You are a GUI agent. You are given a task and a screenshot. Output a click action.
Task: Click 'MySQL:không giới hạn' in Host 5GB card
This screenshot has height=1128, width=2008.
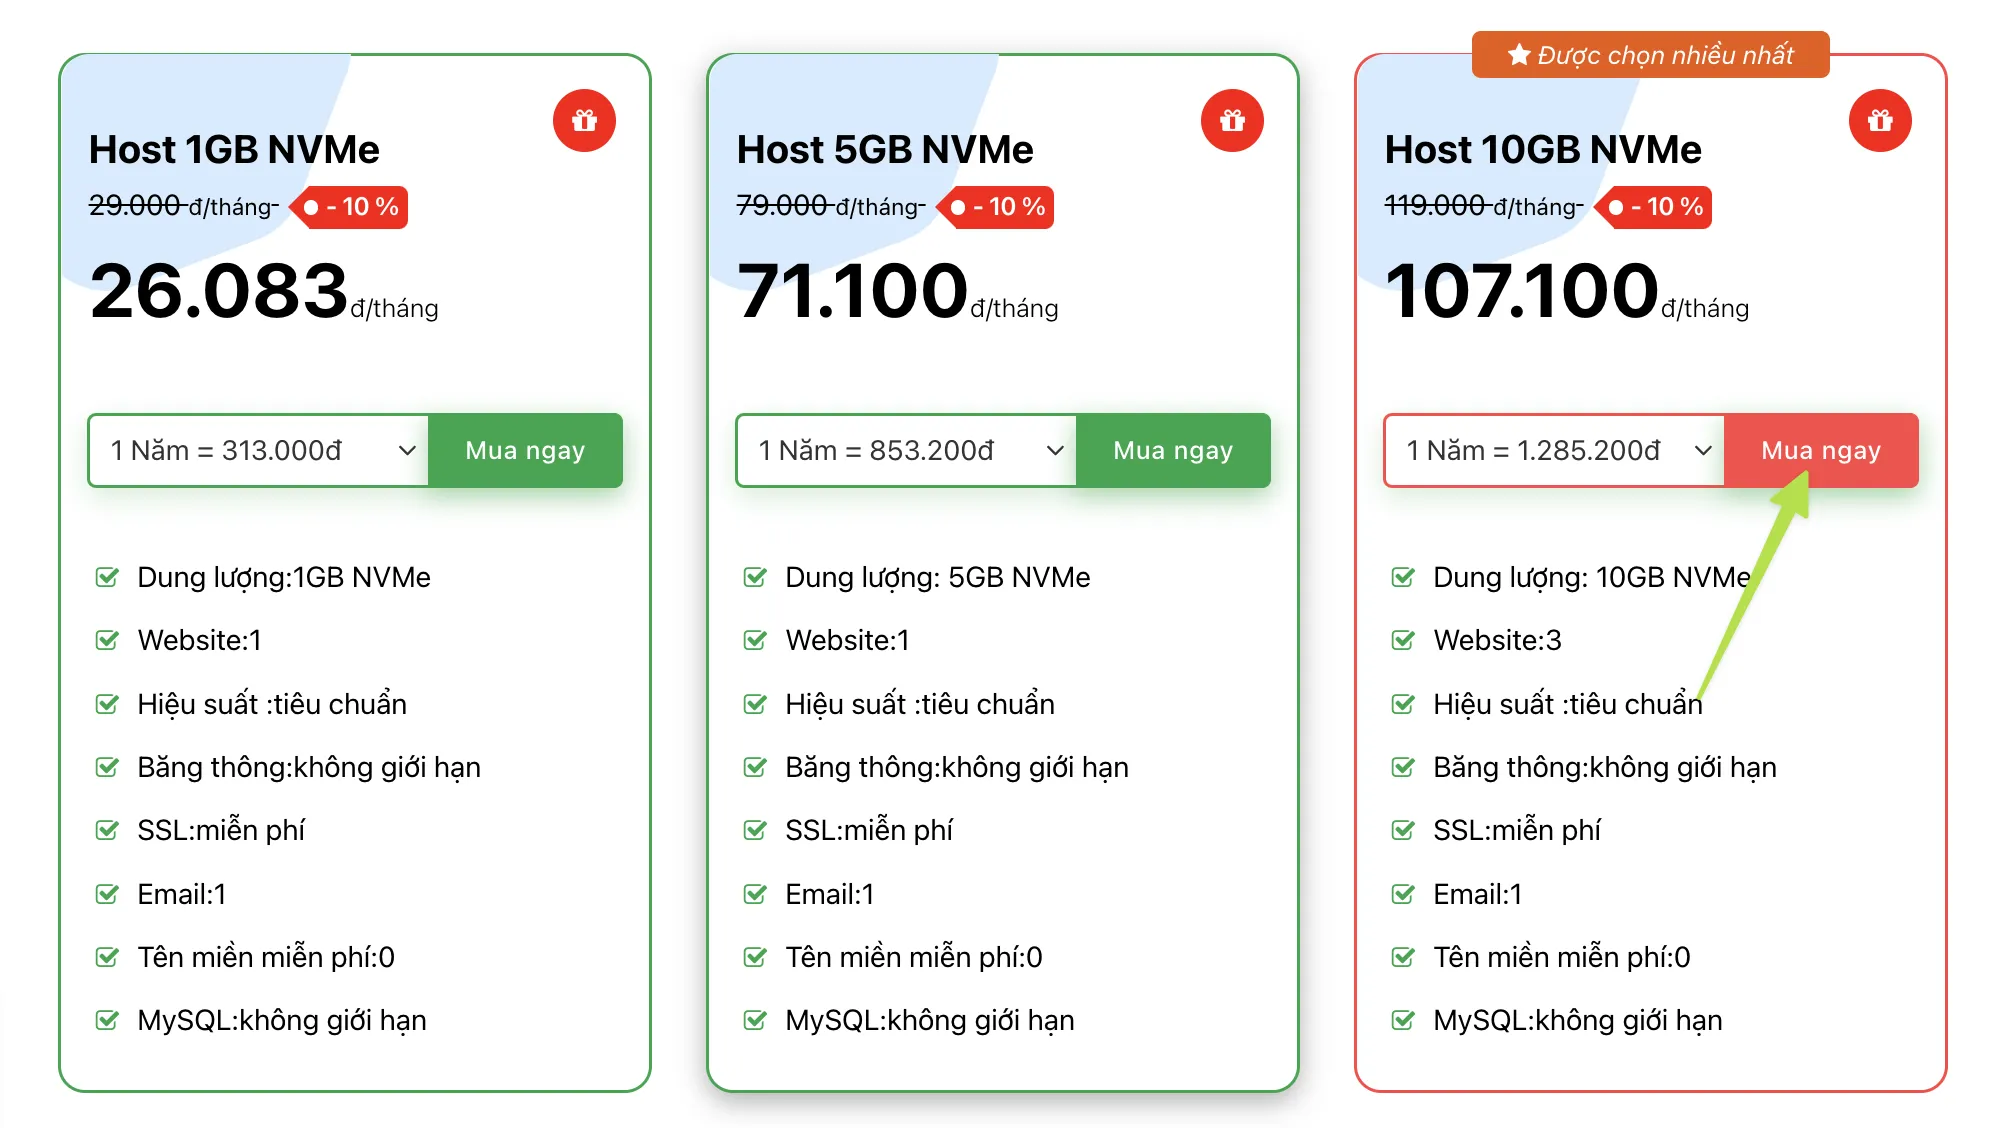click(930, 1020)
